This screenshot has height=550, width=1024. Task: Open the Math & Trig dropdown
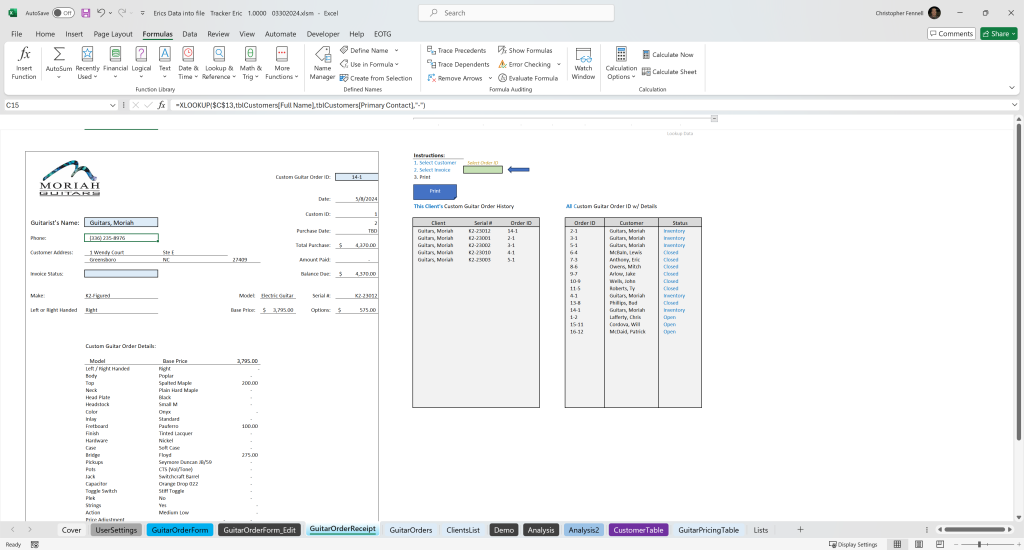point(250,63)
